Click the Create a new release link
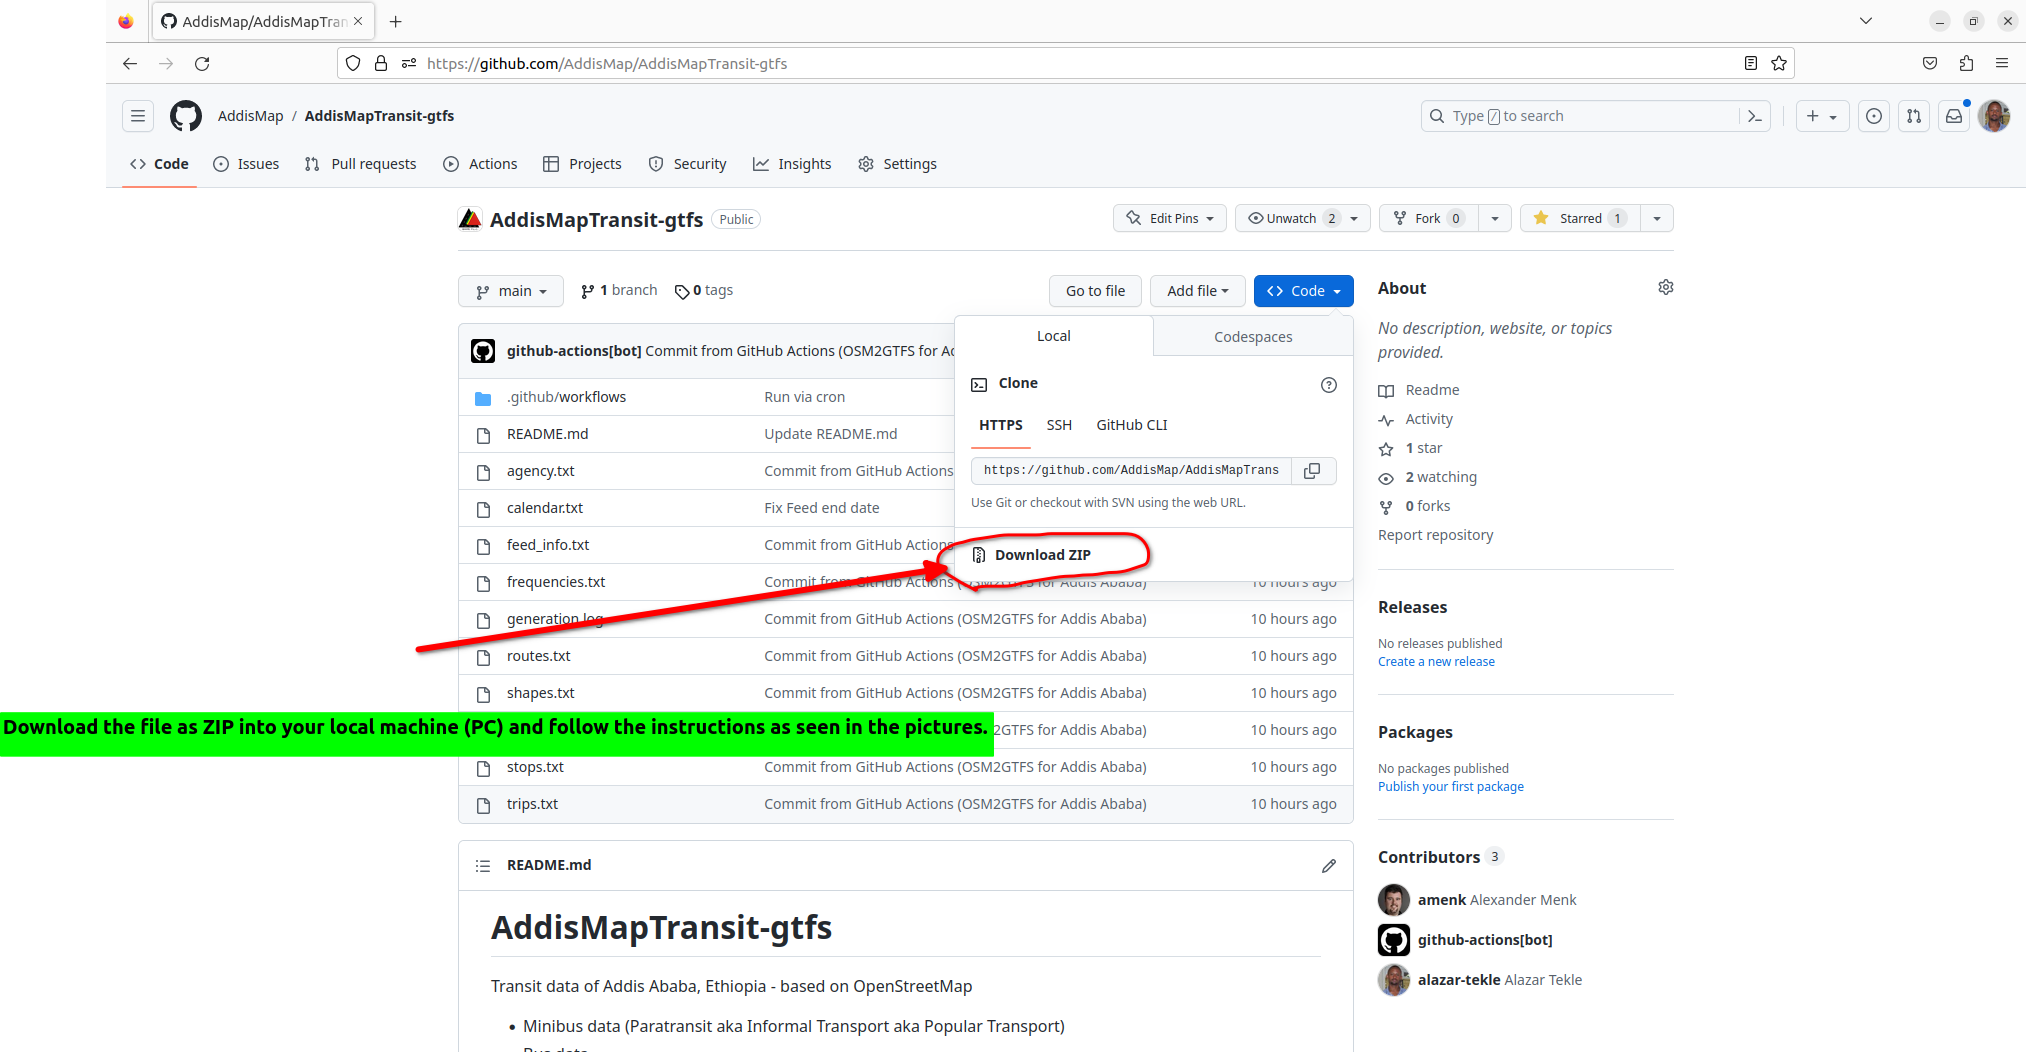The width and height of the screenshot is (2026, 1052). pos(1436,661)
